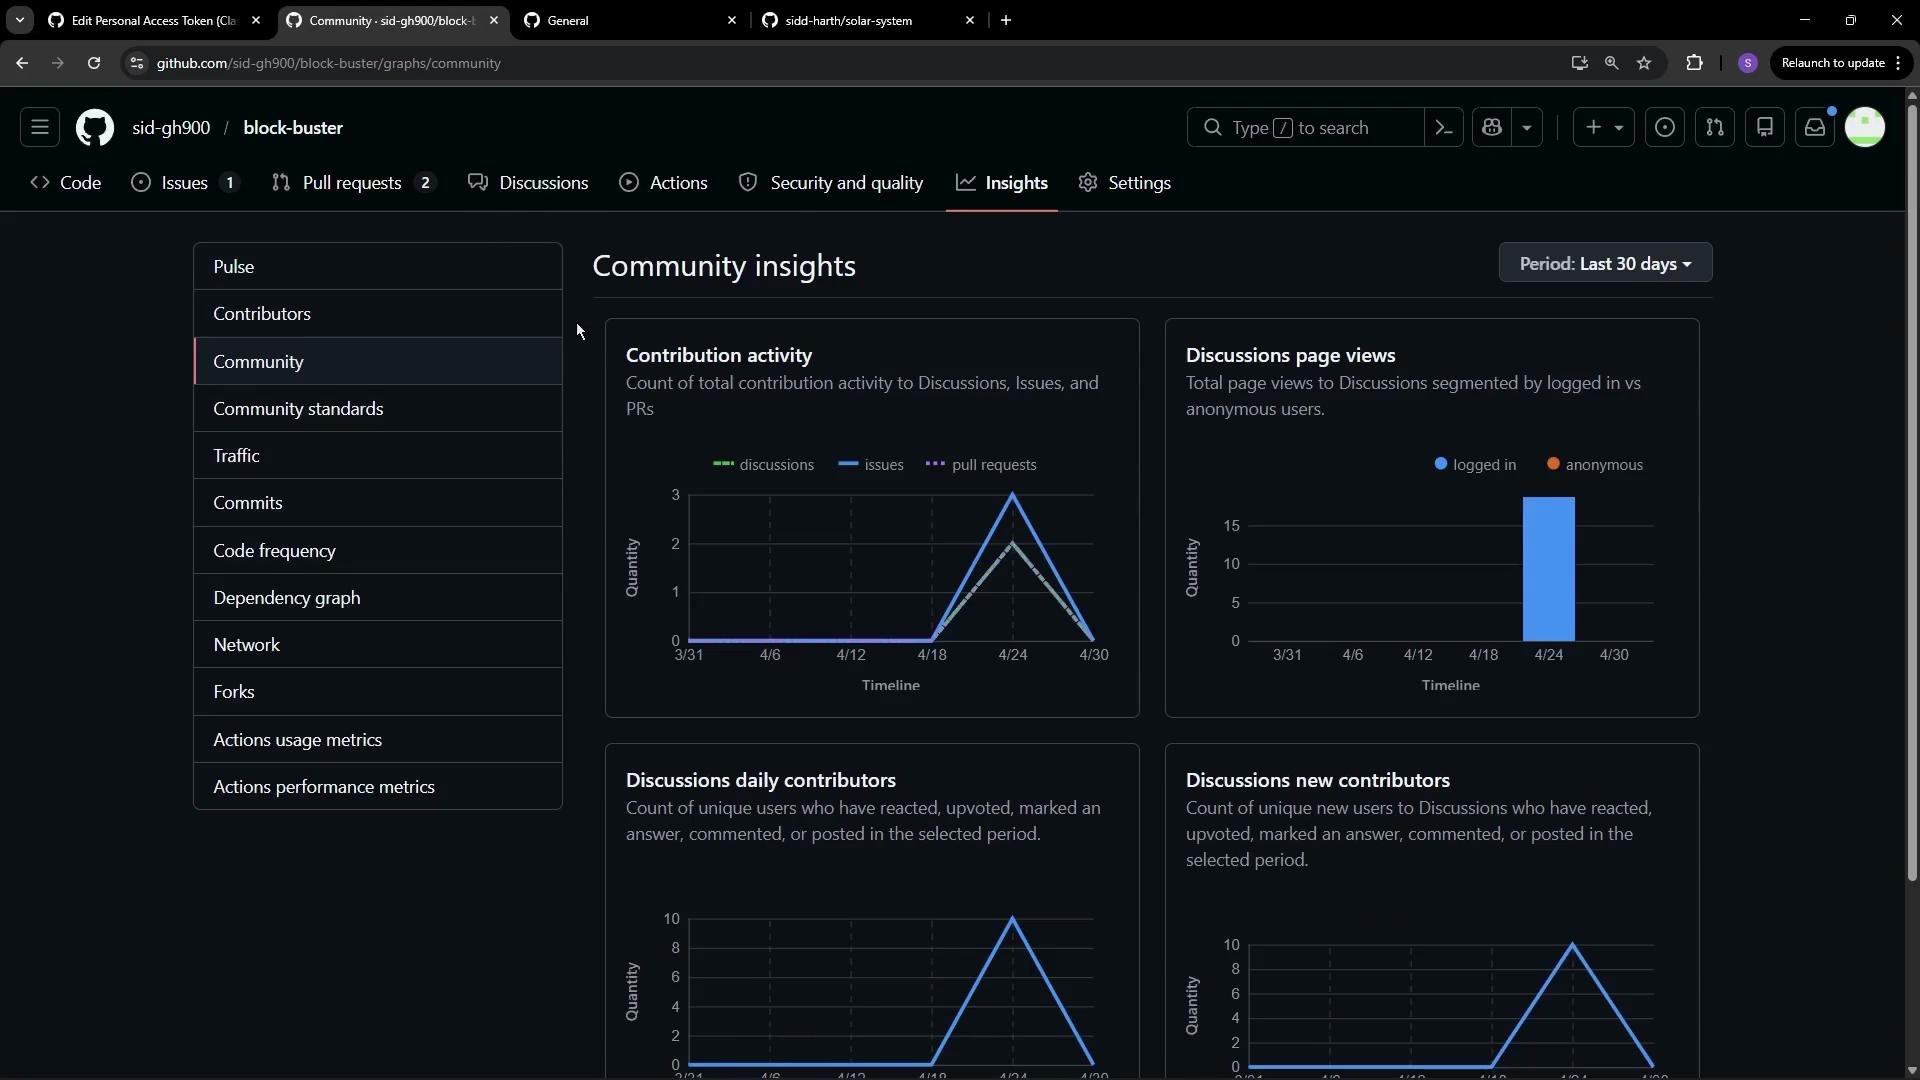Viewport: 1920px width, 1080px height.
Task: Open Traffic in the insights sidebar
Action: pyautogui.click(x=378, y=456)
